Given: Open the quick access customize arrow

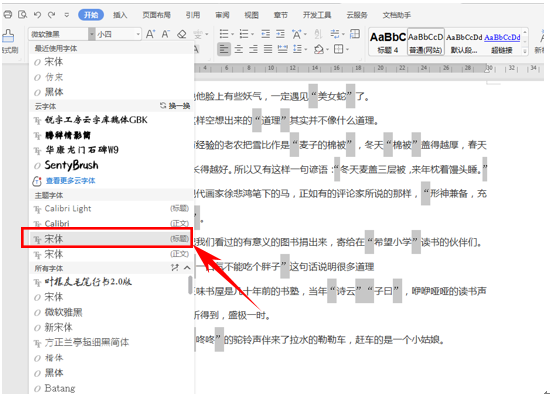Looking at the screenshot, I should coord(66,15).
